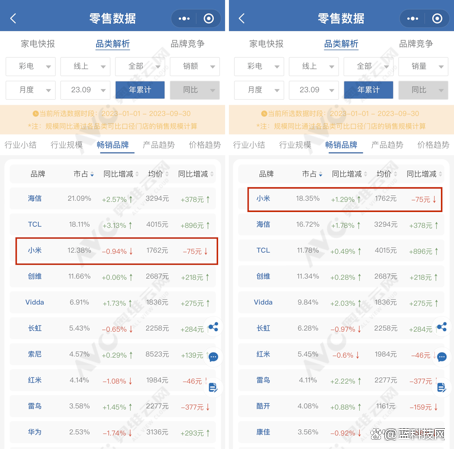Open the 销量 metric dropdown in right panel
The image size is (454, 450).
(x=423, y=67)
